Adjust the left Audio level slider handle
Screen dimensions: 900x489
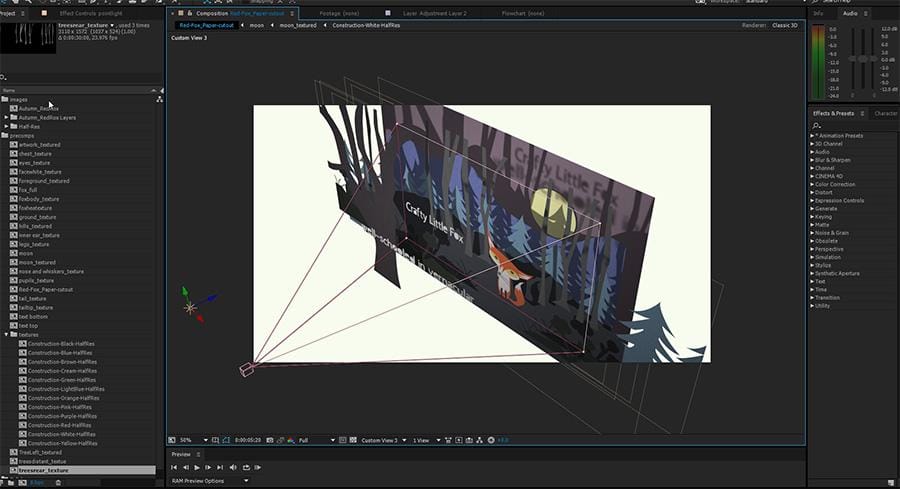[852, 59]
